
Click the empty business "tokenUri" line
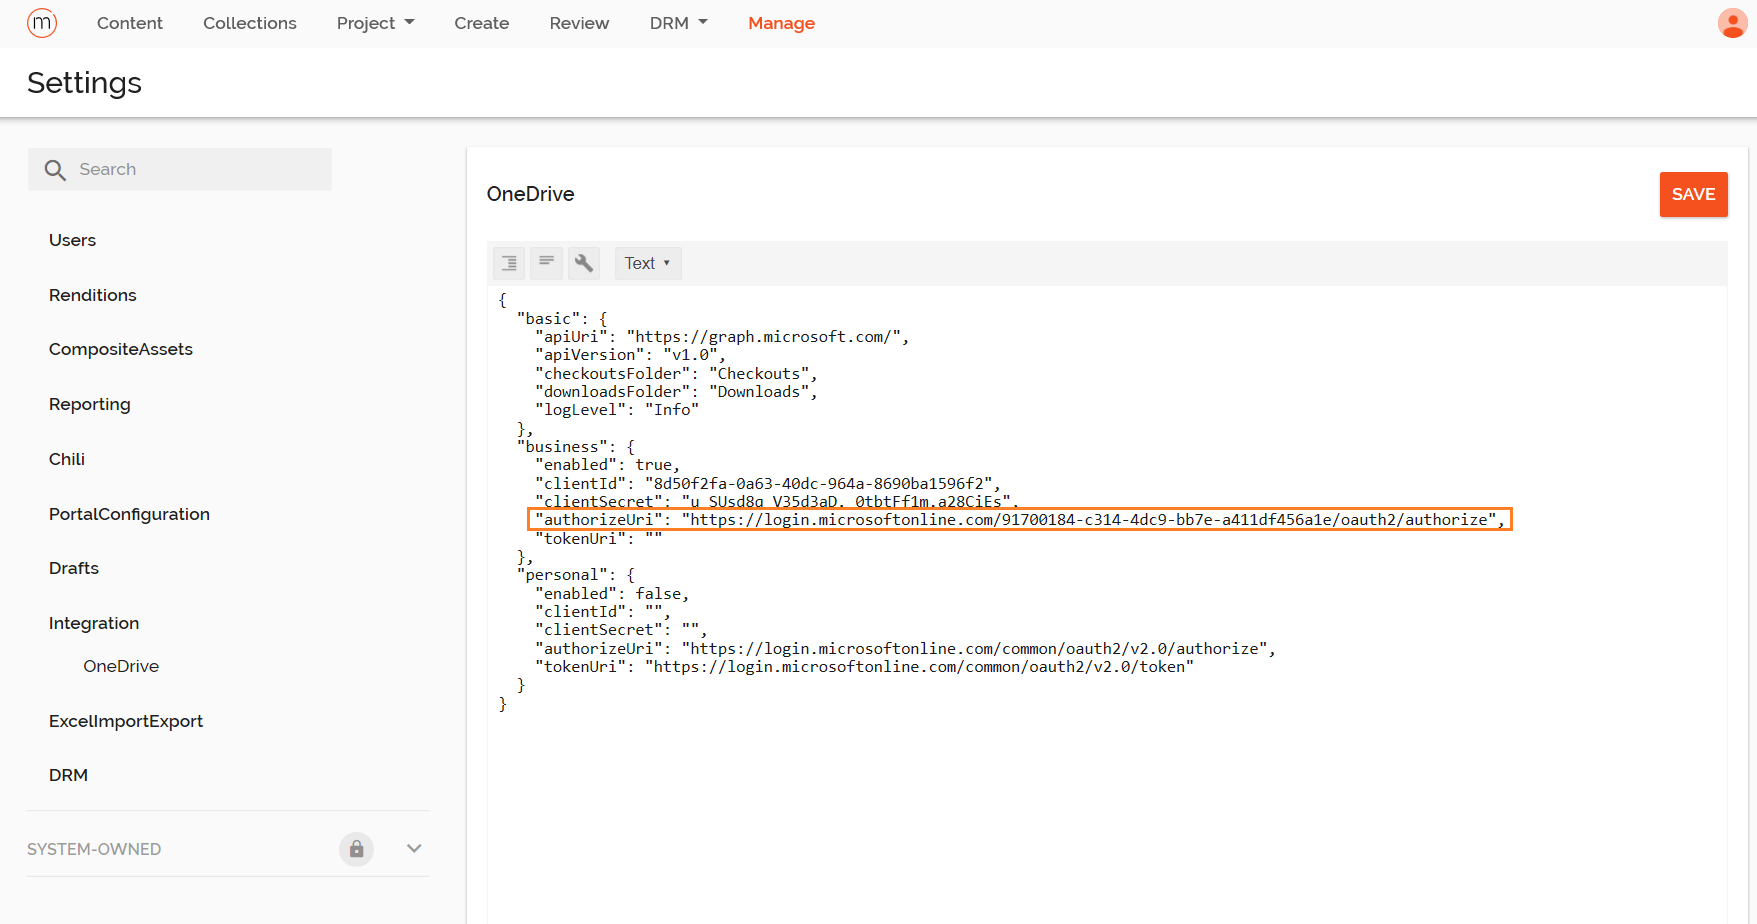coord(598,539)
